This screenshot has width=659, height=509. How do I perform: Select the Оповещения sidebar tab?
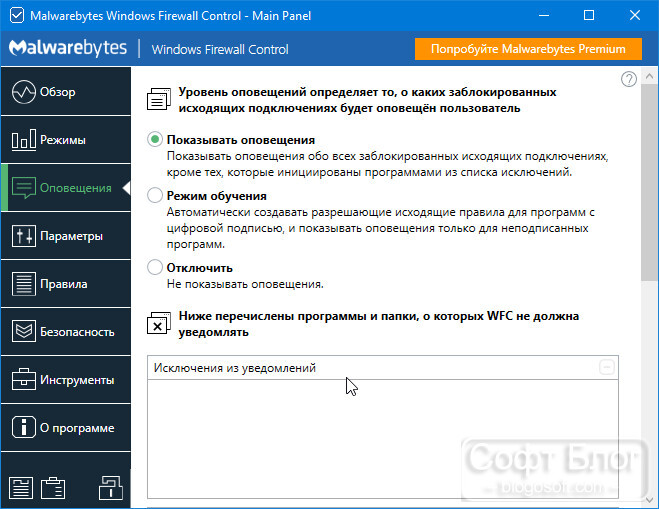tap(66, 187)
